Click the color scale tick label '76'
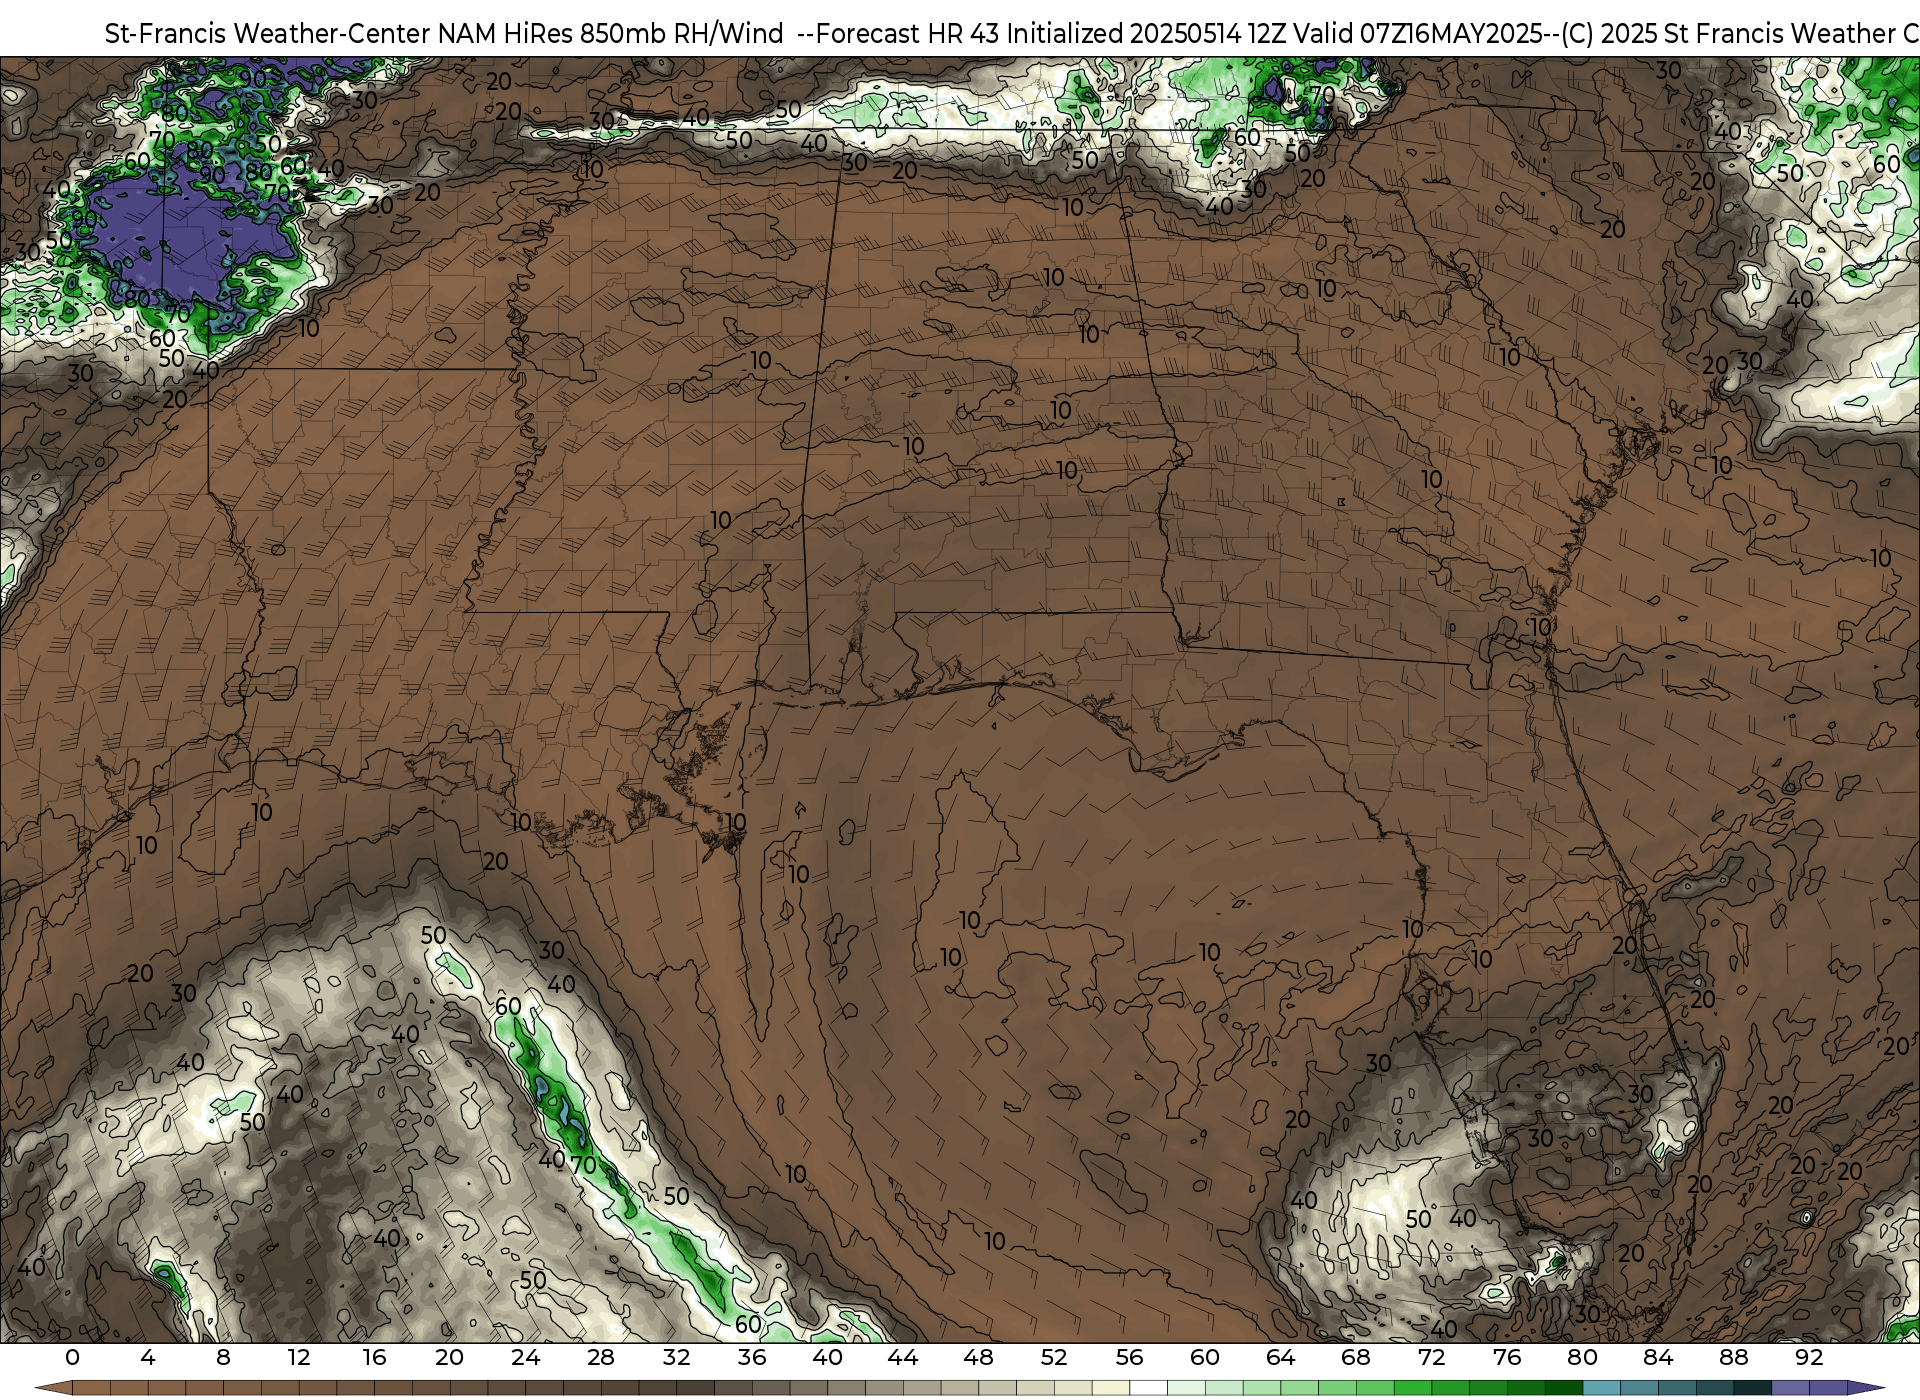Image resolution: width=1920 pixels, height=1400 pixels. [x=1507, y=1357]
